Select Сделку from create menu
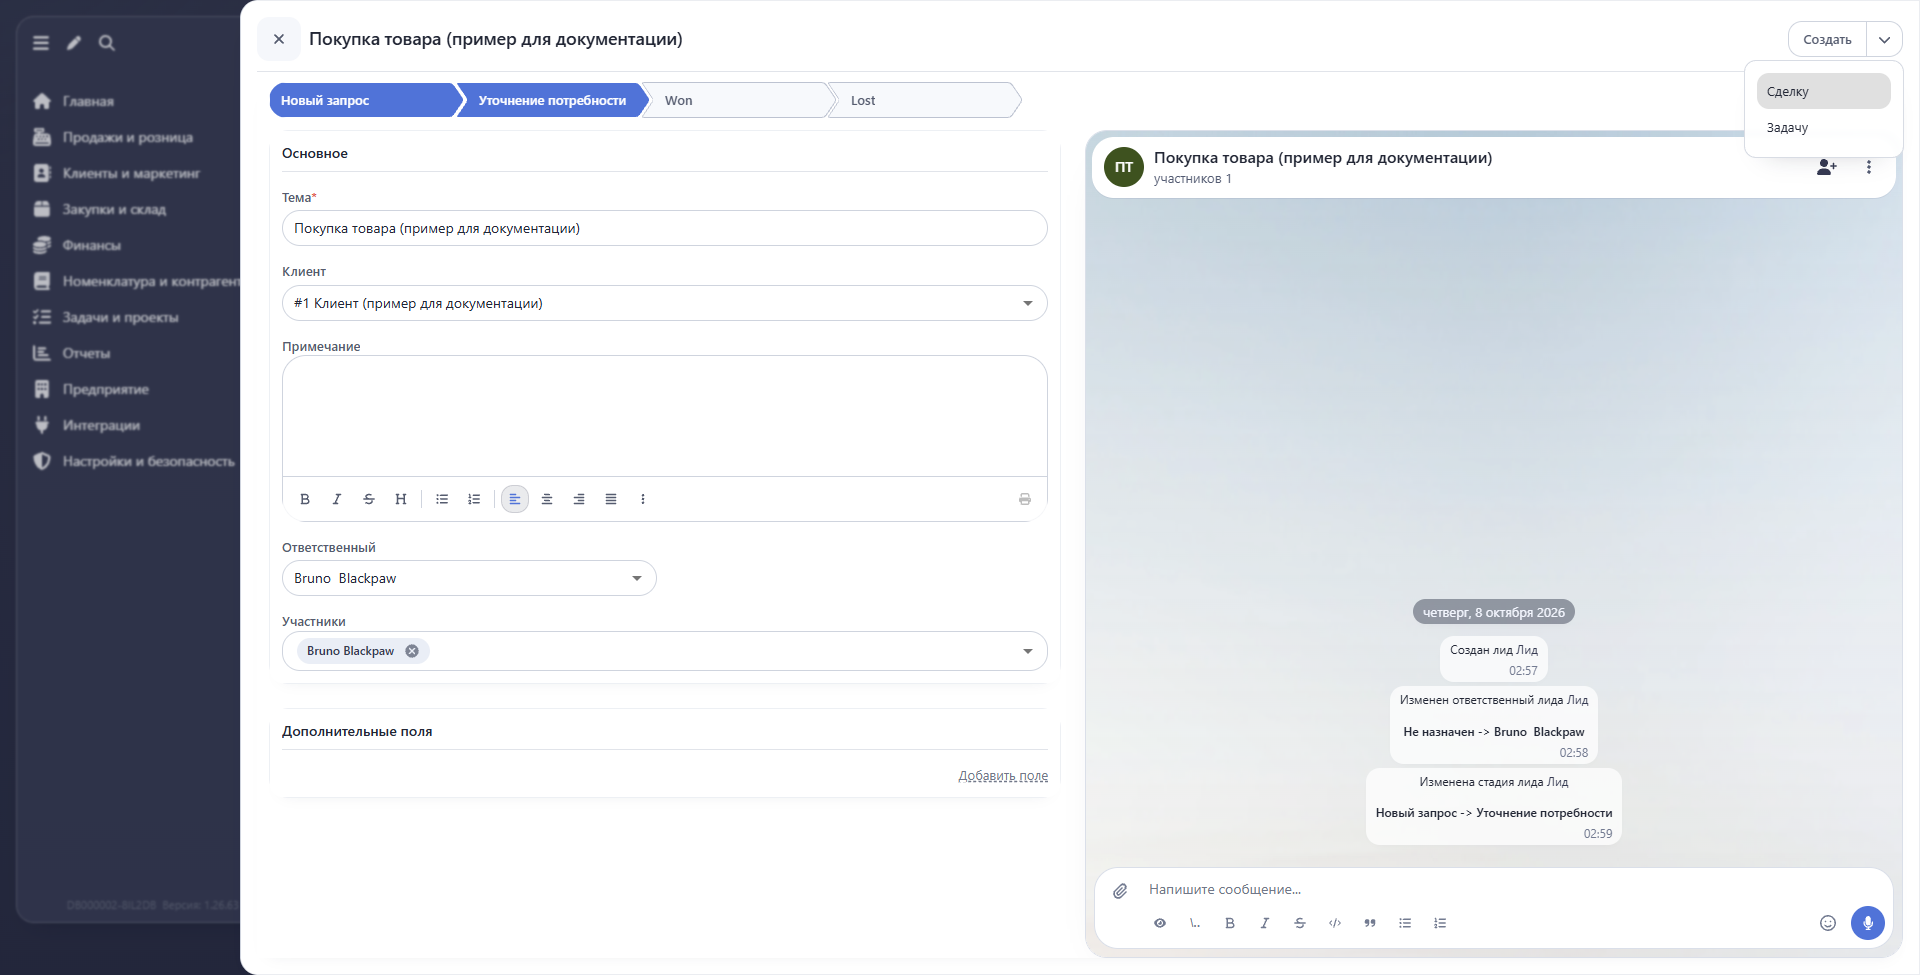The height and width of the screenshot is (975, 1920). (1823, 91)
